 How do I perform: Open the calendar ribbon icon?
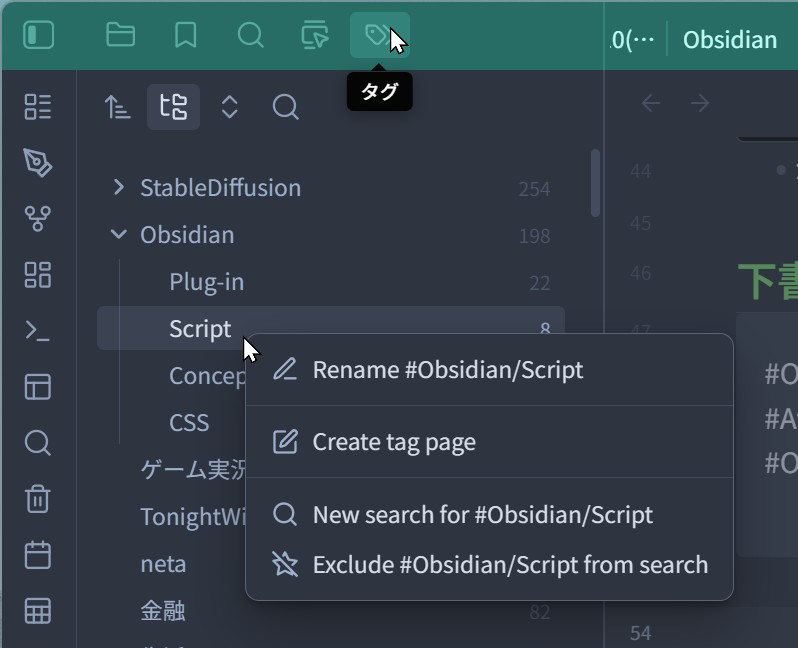tap(38, 555)
